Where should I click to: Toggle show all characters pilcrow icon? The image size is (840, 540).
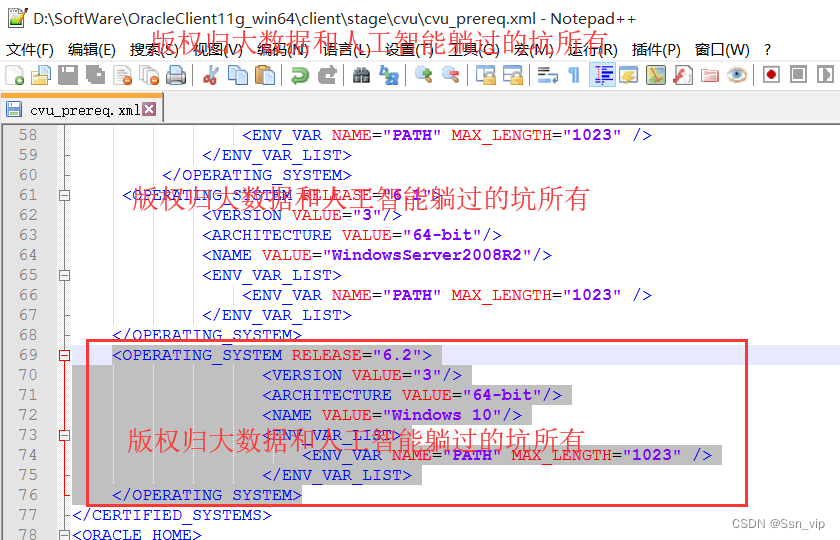click(574, 75)
